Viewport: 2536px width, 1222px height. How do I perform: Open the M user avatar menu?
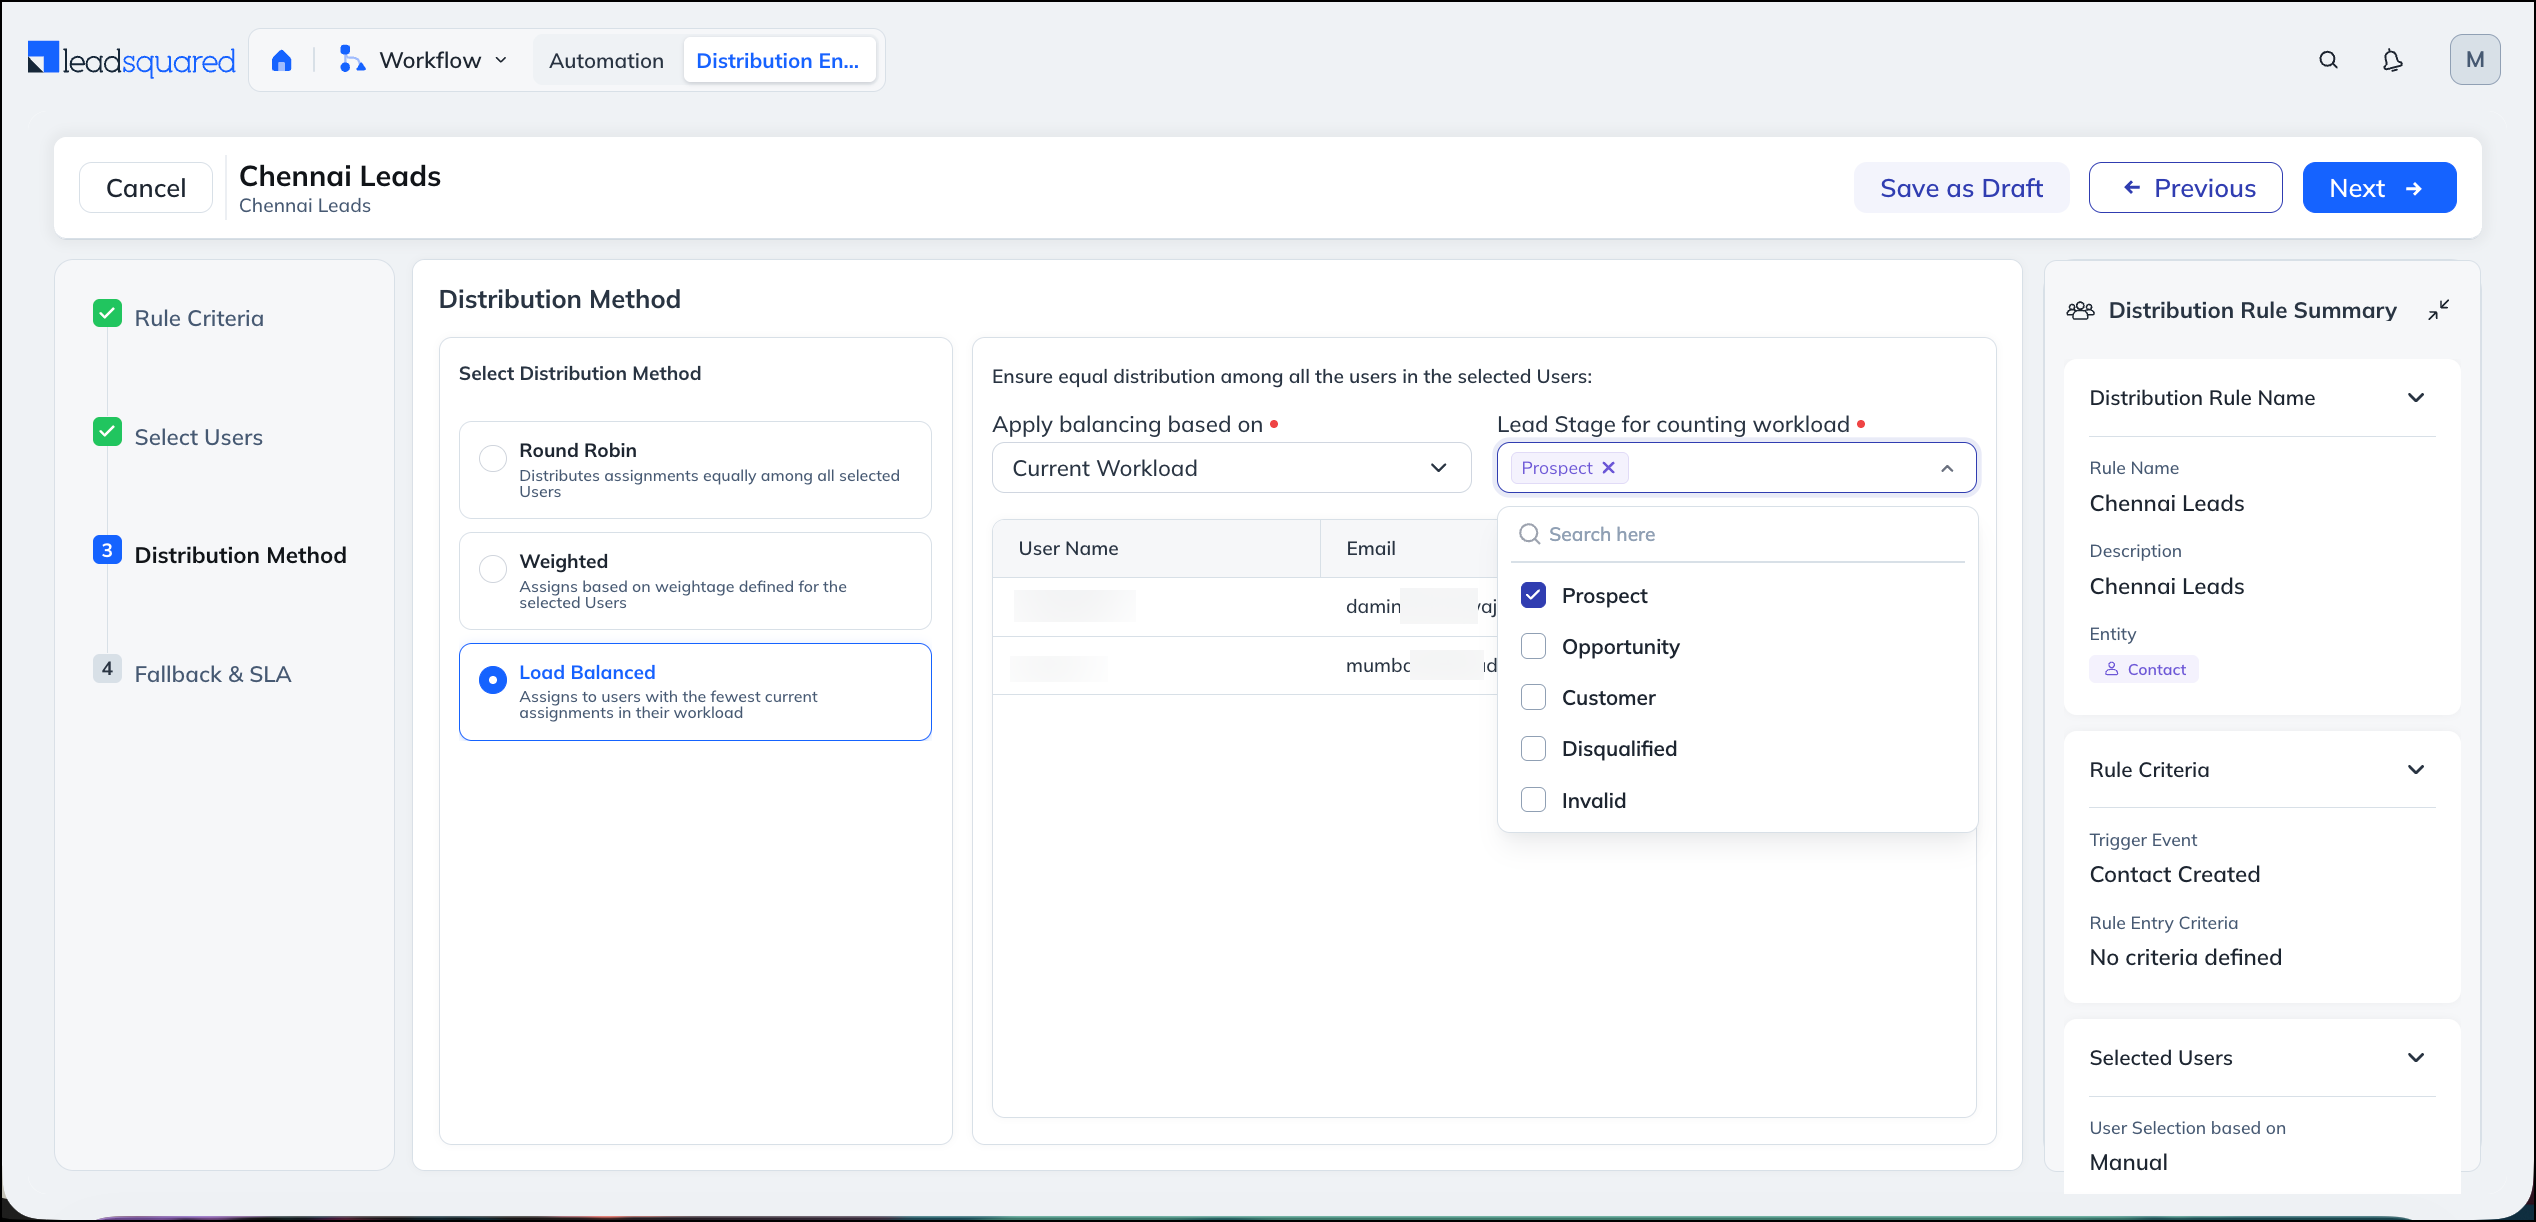[2475, 60]
